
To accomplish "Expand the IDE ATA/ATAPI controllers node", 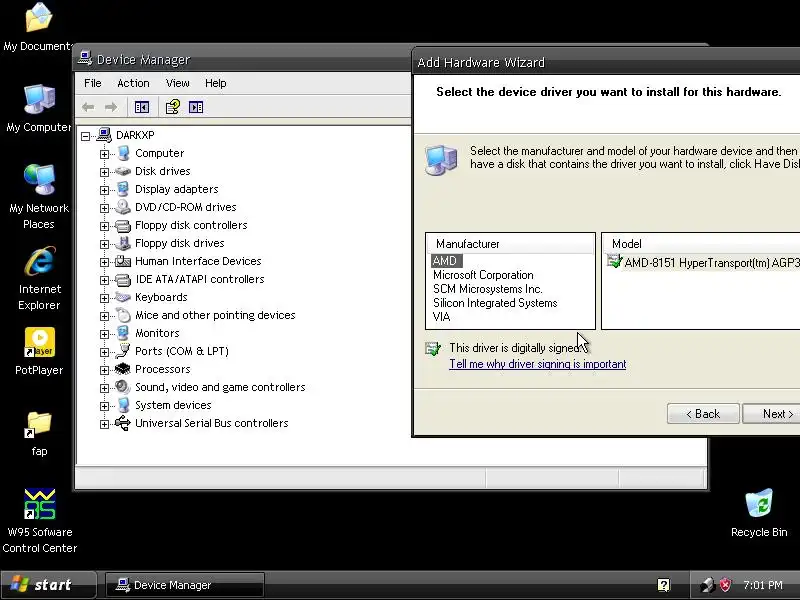I will (x=105, y=280).
